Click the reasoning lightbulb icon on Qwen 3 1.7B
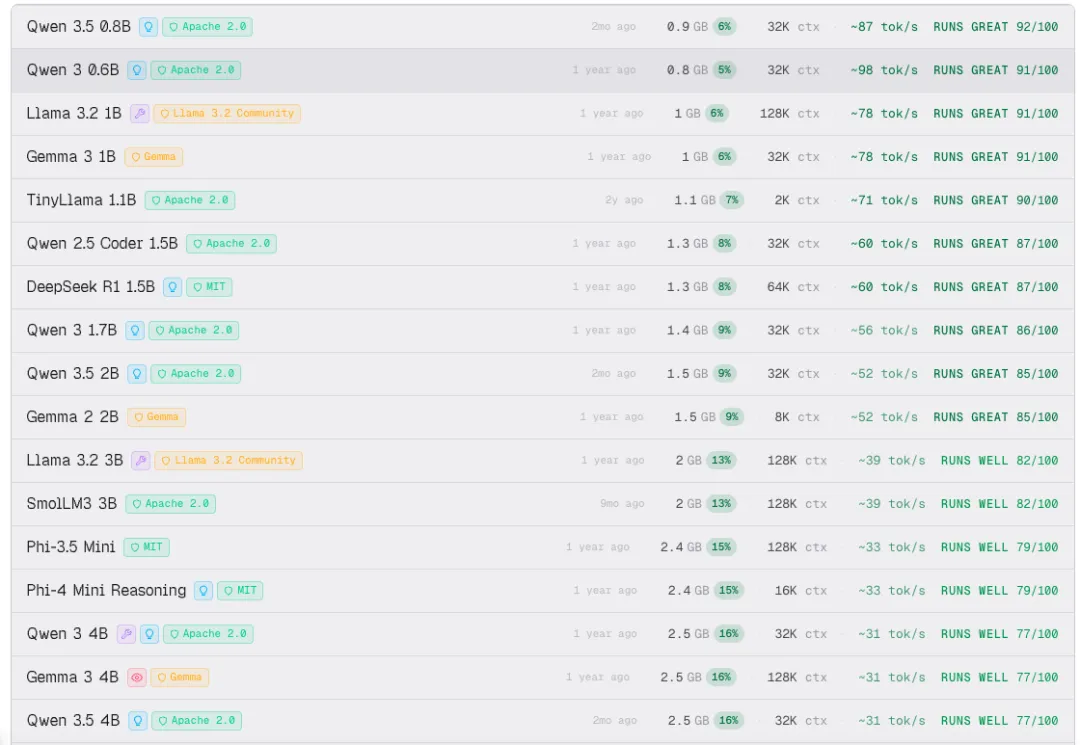 [135, 330]
